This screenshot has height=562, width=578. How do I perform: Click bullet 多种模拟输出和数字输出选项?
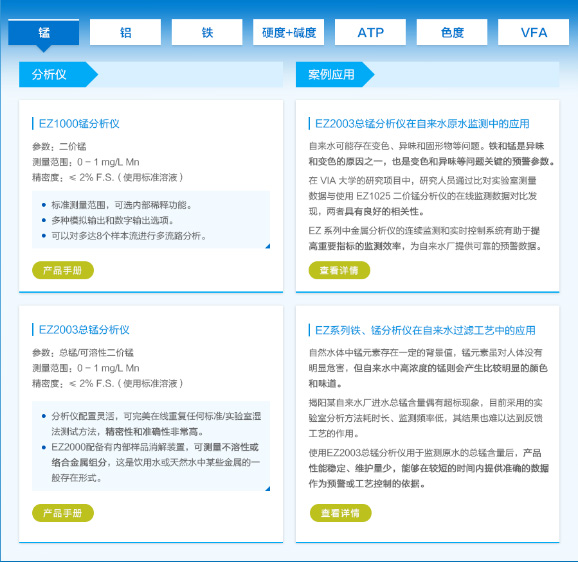[x=112, y=220]
